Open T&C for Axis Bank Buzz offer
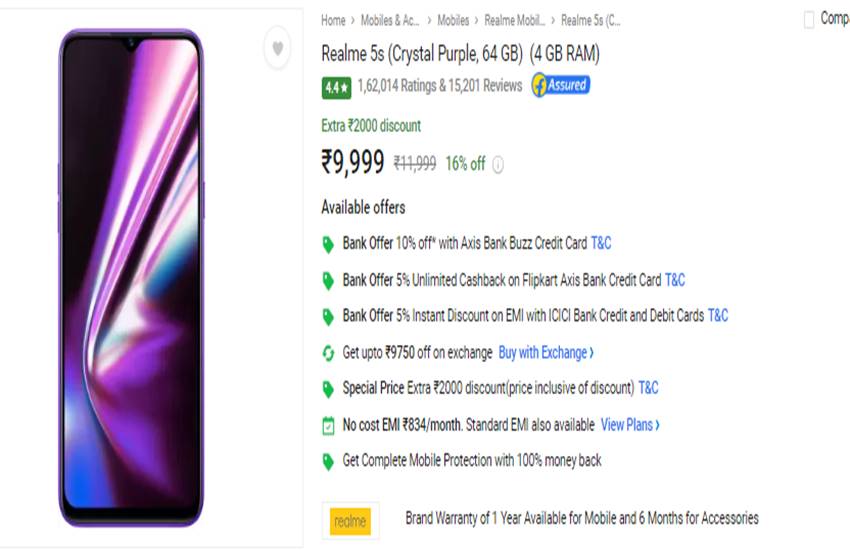 601,243
